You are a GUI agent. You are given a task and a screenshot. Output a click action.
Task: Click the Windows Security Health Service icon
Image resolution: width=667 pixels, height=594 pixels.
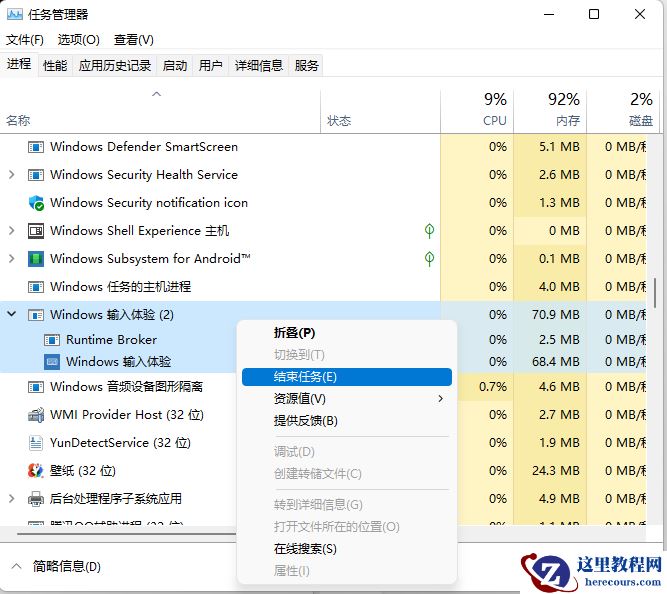click(36, 175)
